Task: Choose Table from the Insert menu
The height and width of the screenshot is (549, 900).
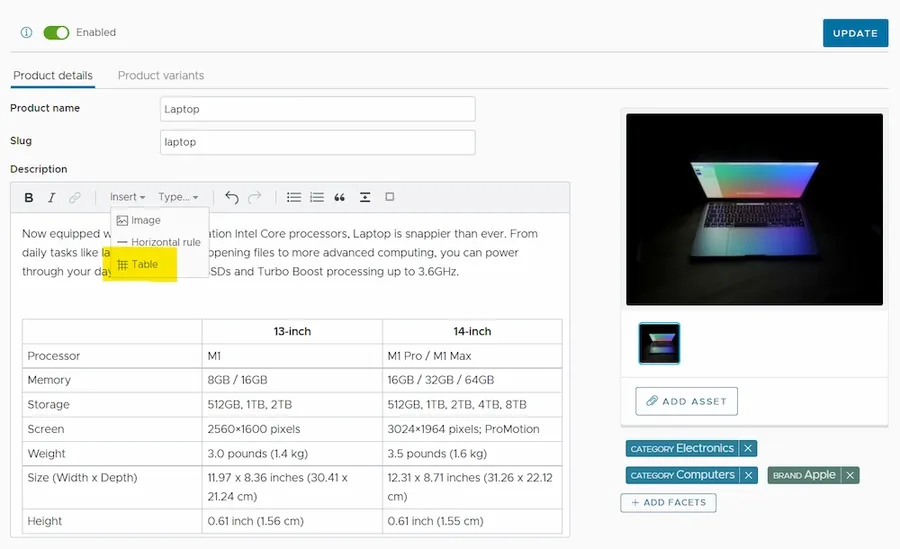Action: click(x=144, y=265)
